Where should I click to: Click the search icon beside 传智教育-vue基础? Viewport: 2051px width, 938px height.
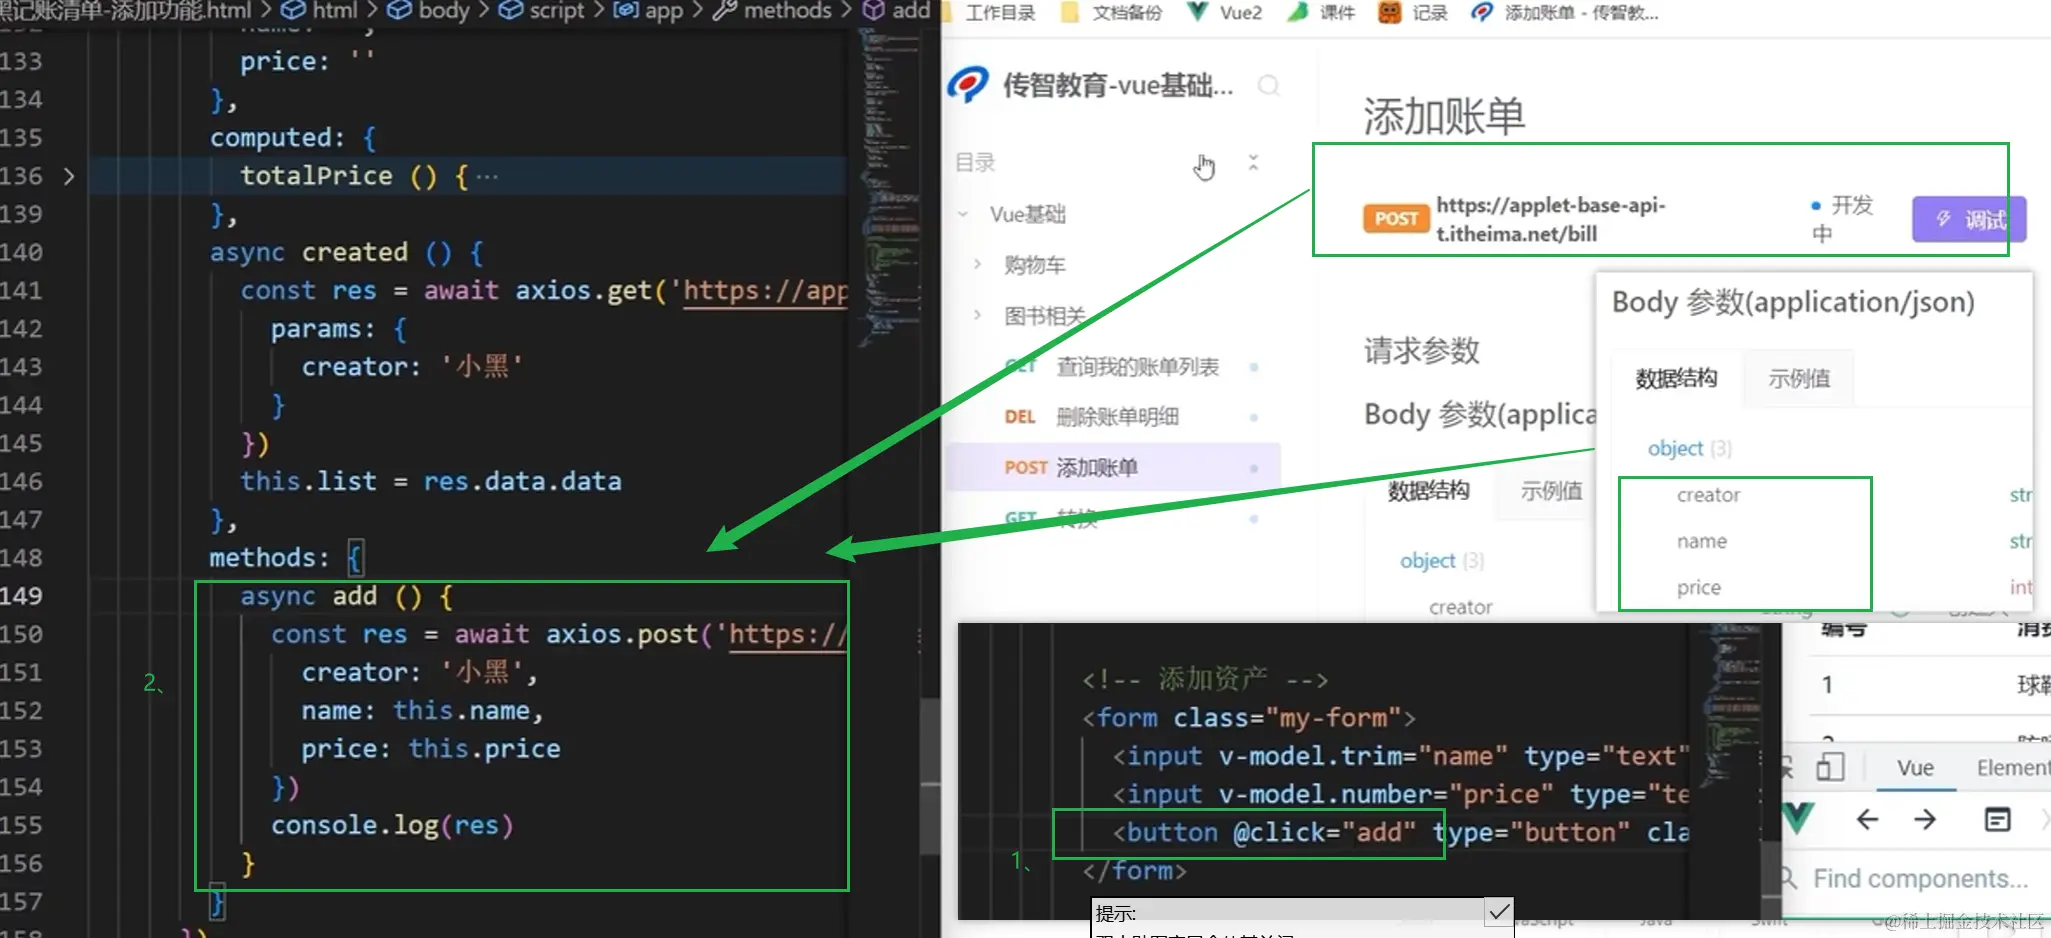coord(1268,86)
